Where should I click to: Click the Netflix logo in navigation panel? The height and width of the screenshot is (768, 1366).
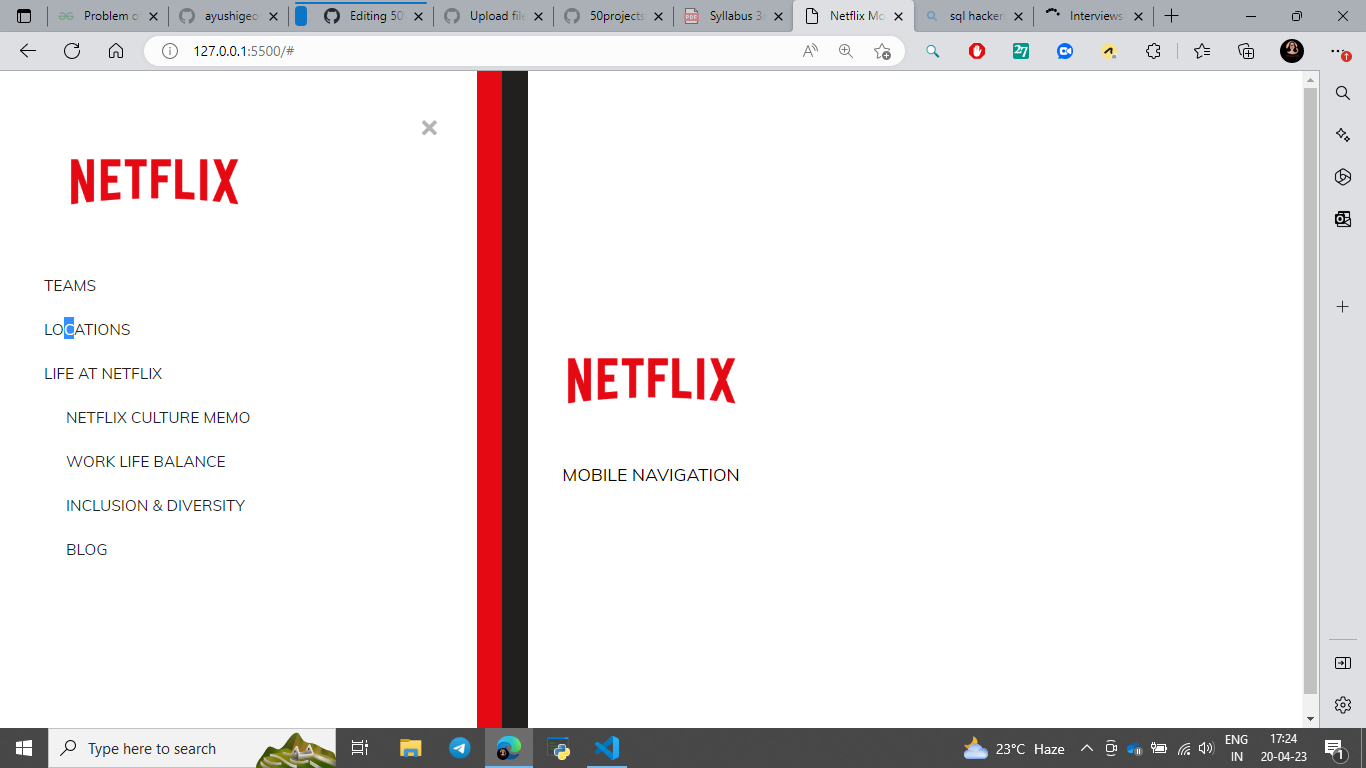tap(154, 181)
